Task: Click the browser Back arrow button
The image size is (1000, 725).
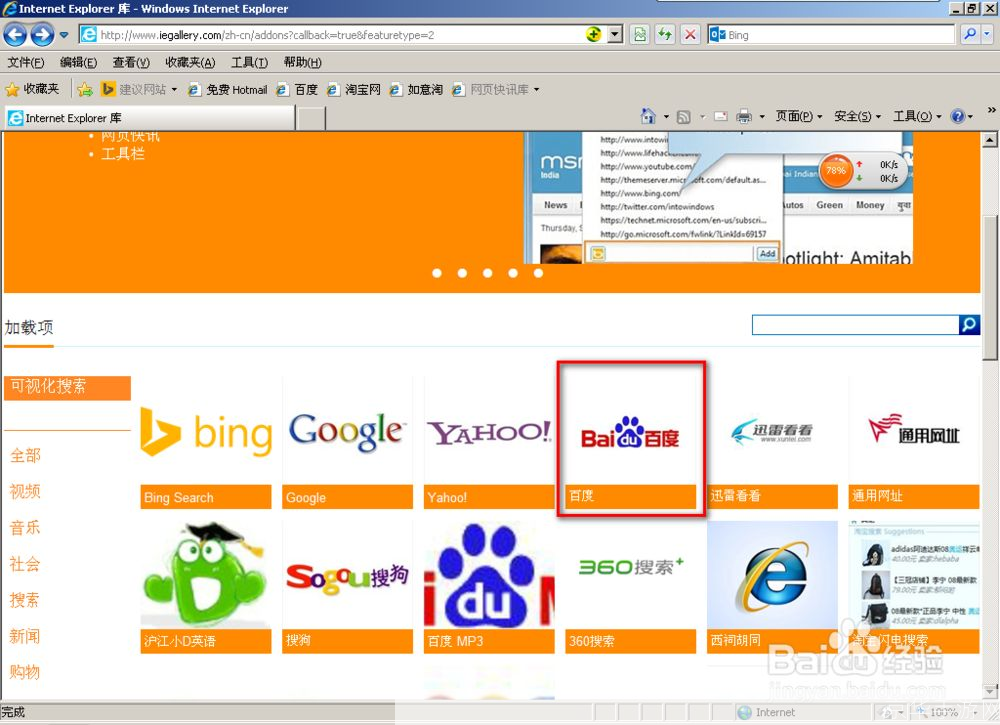Action: [15, 35]
